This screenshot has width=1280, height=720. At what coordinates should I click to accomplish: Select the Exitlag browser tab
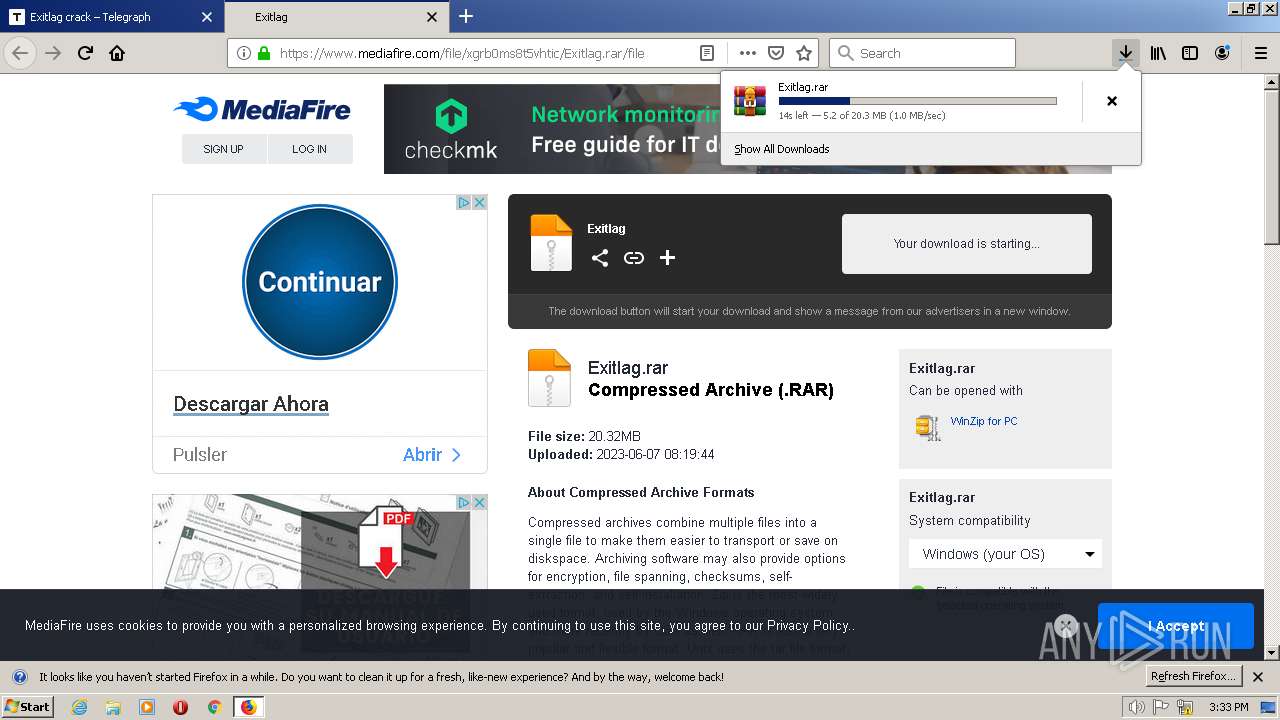(x=336, y=16)
